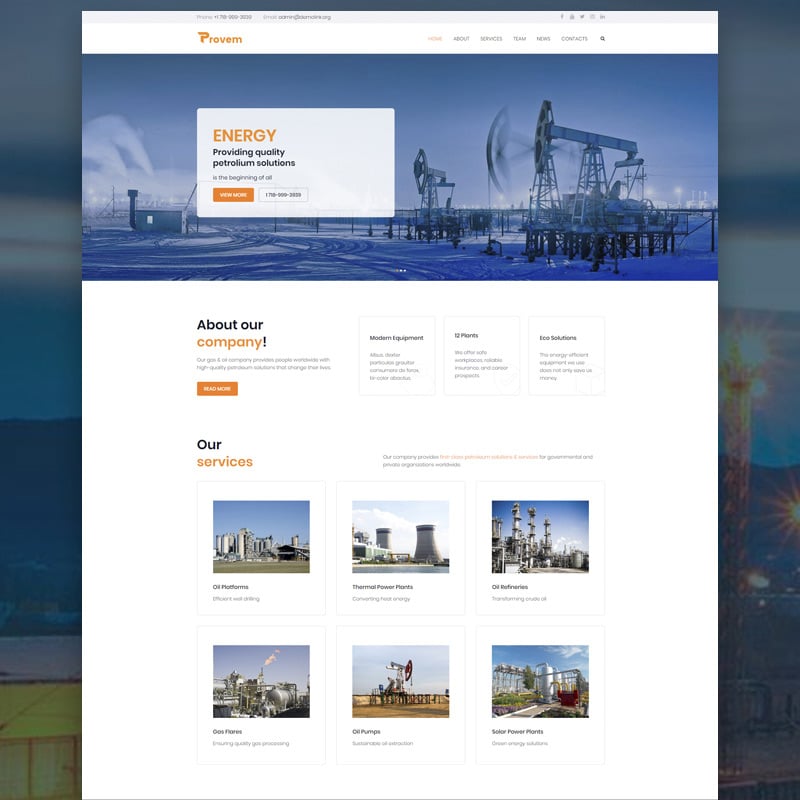Screen dimensions: 800x800
Task: Select the Solar Power Plants thumbnail
Action: tap(540, 681)
